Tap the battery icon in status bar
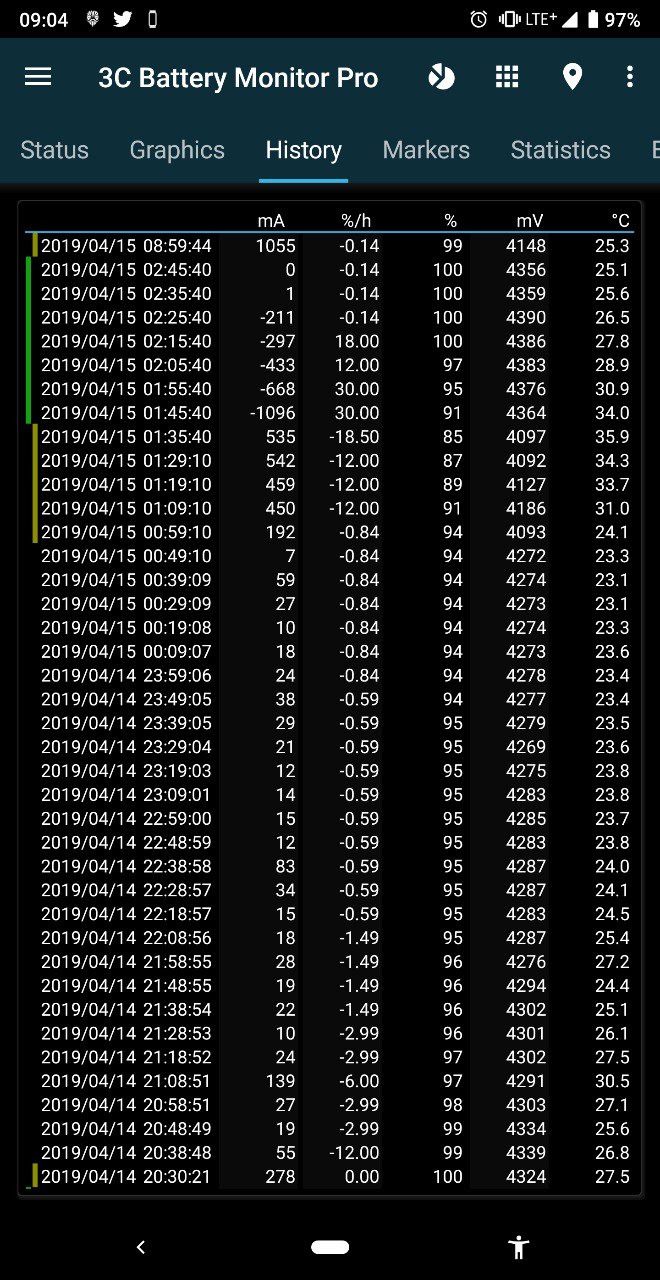This screenshot has width=660, height=1280. click(x=593, y=19)
